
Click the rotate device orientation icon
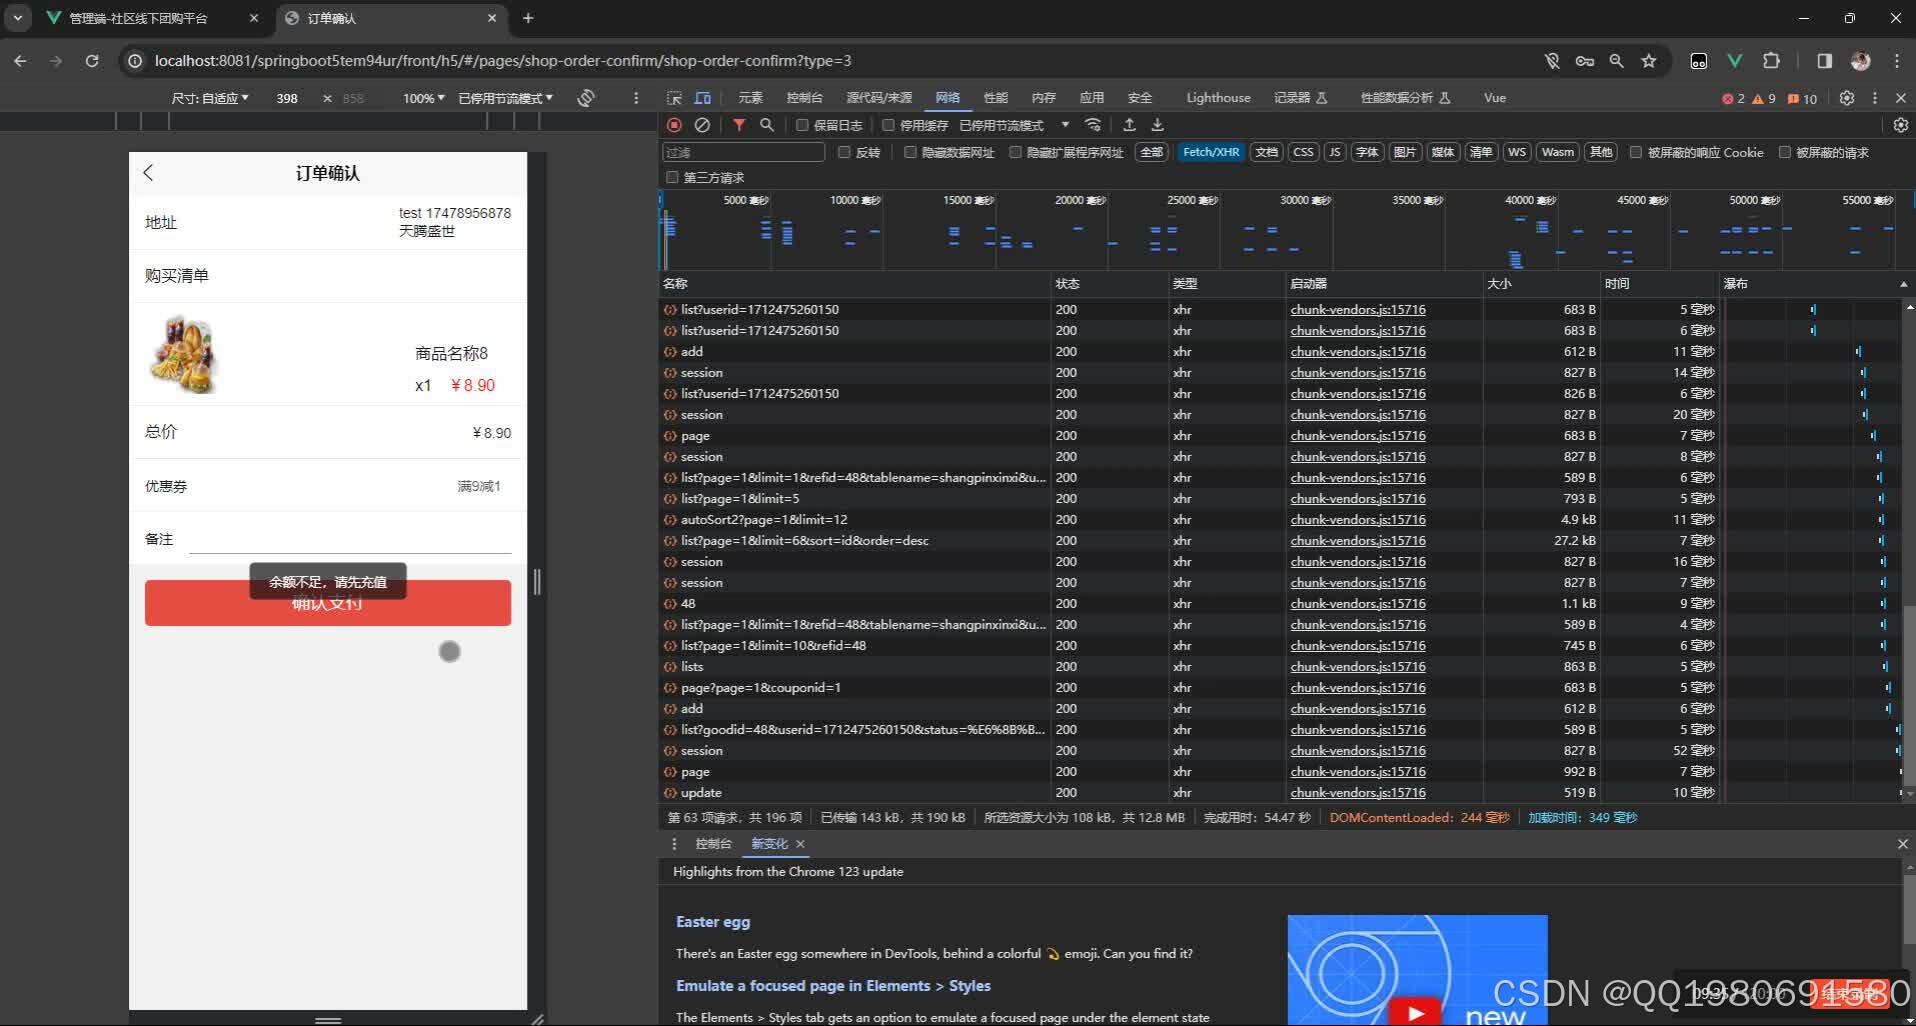click(587, 98)
